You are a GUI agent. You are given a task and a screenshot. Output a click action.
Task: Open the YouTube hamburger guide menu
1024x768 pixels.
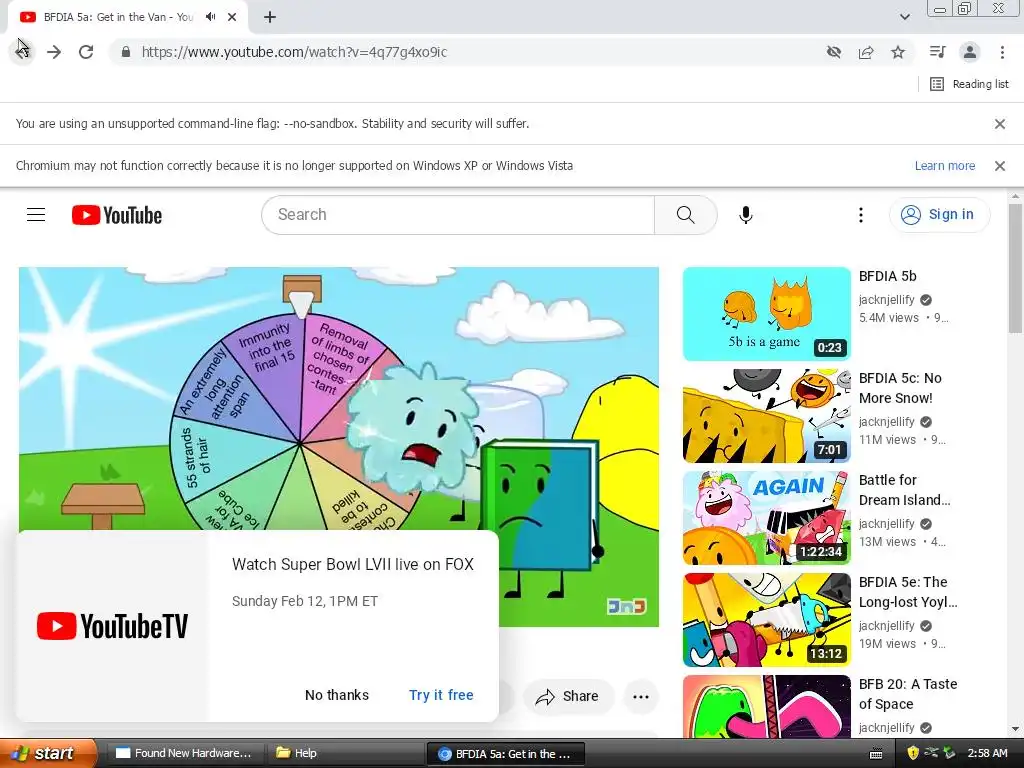[x=36, y=214]
